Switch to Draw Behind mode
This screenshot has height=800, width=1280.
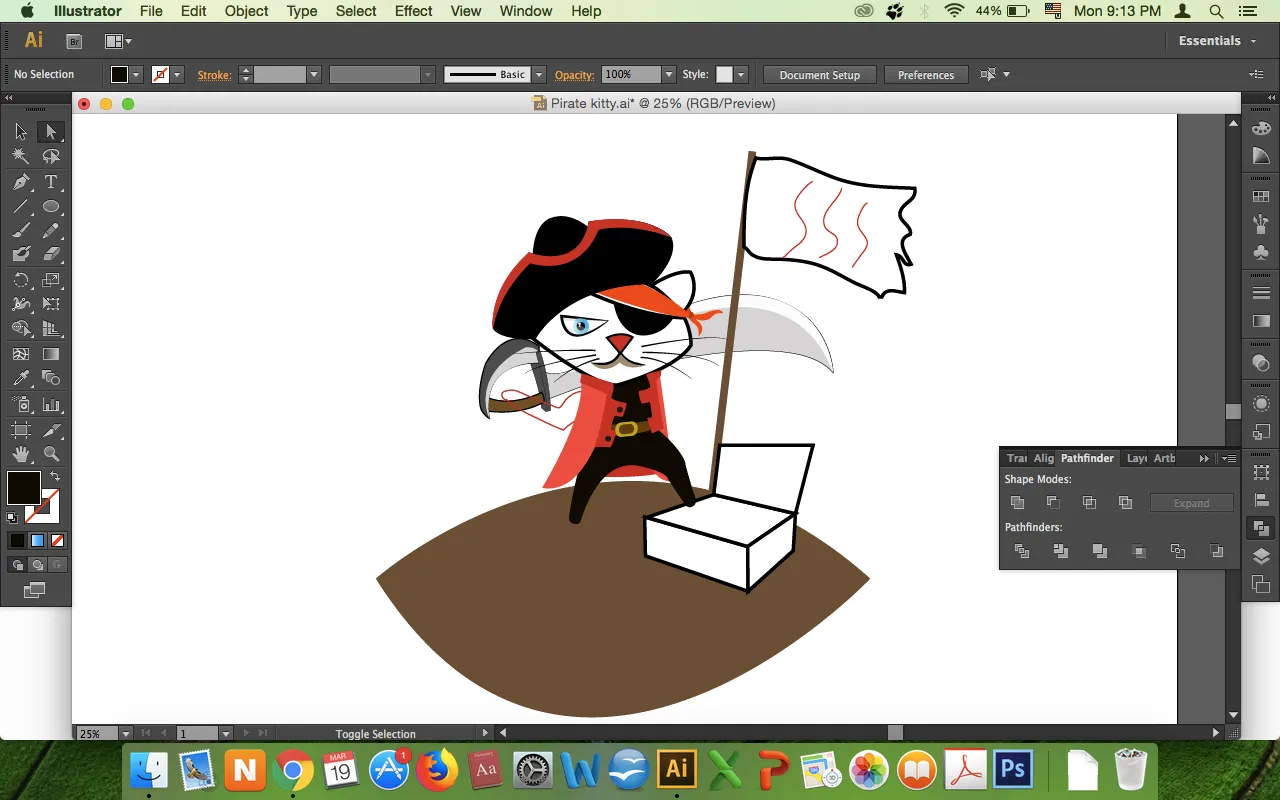[x=37, y=565]
